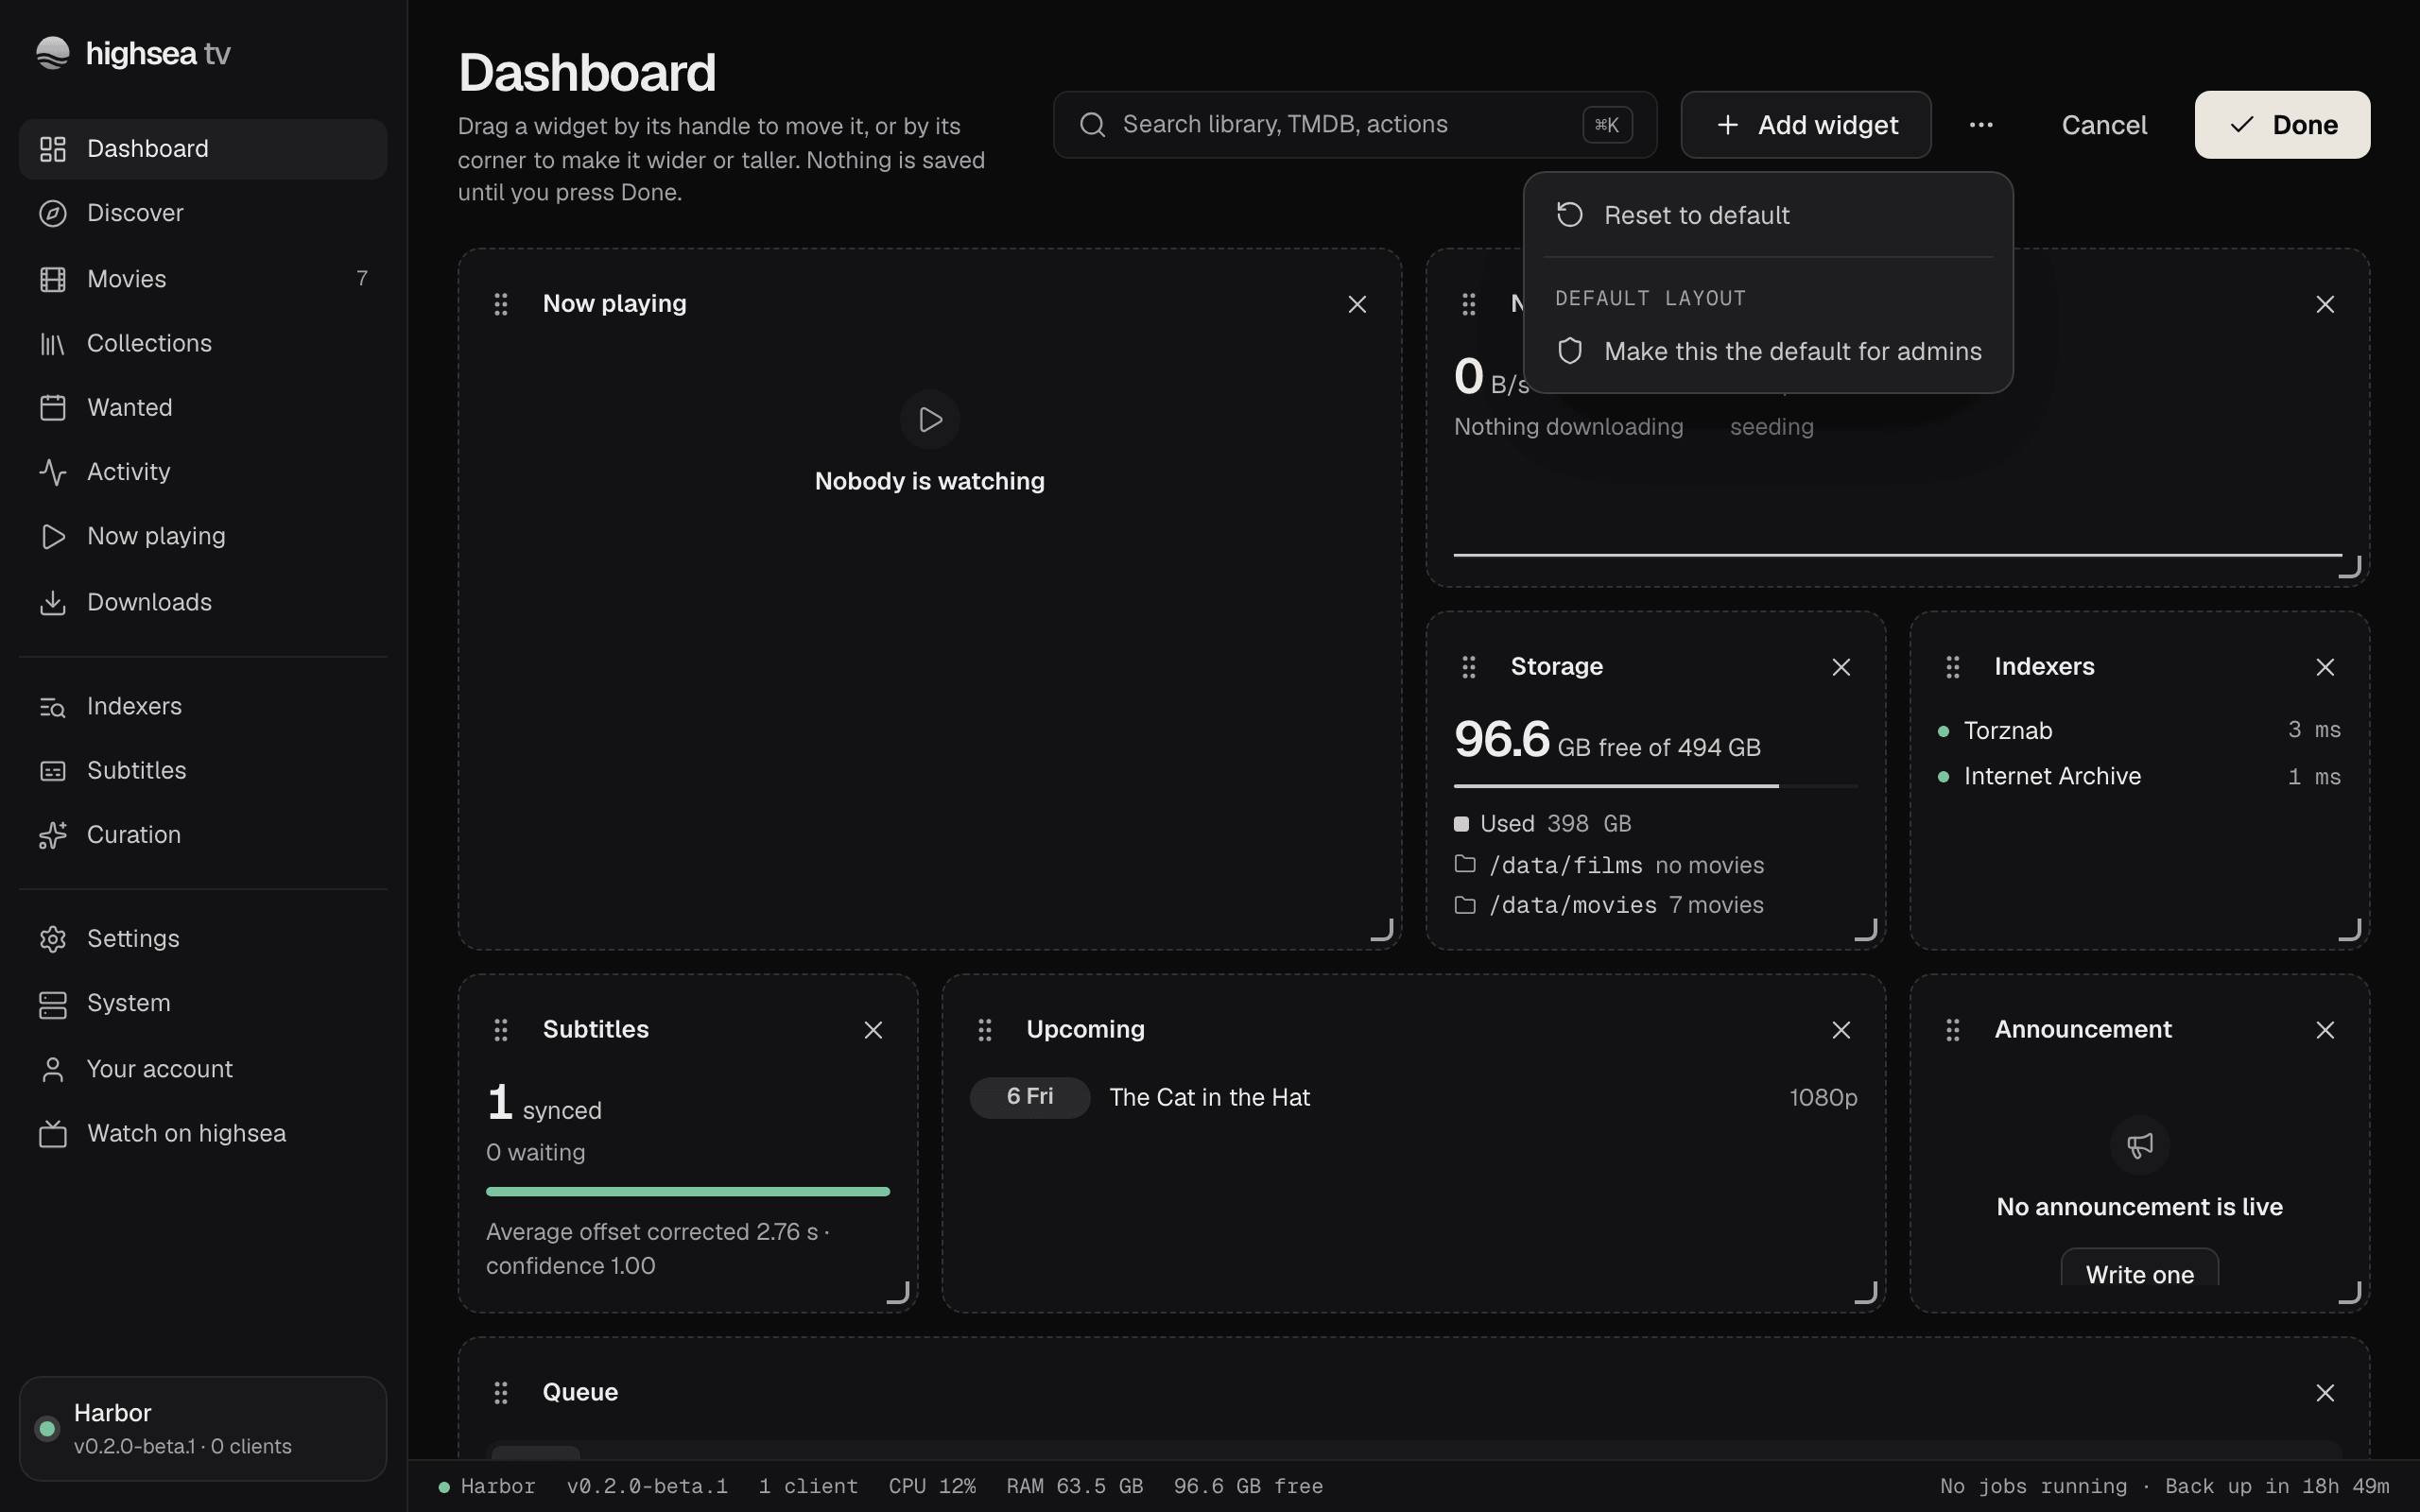
Task: Click the Upcoming widget resize corner
Action: (x=1866, y=1293)
